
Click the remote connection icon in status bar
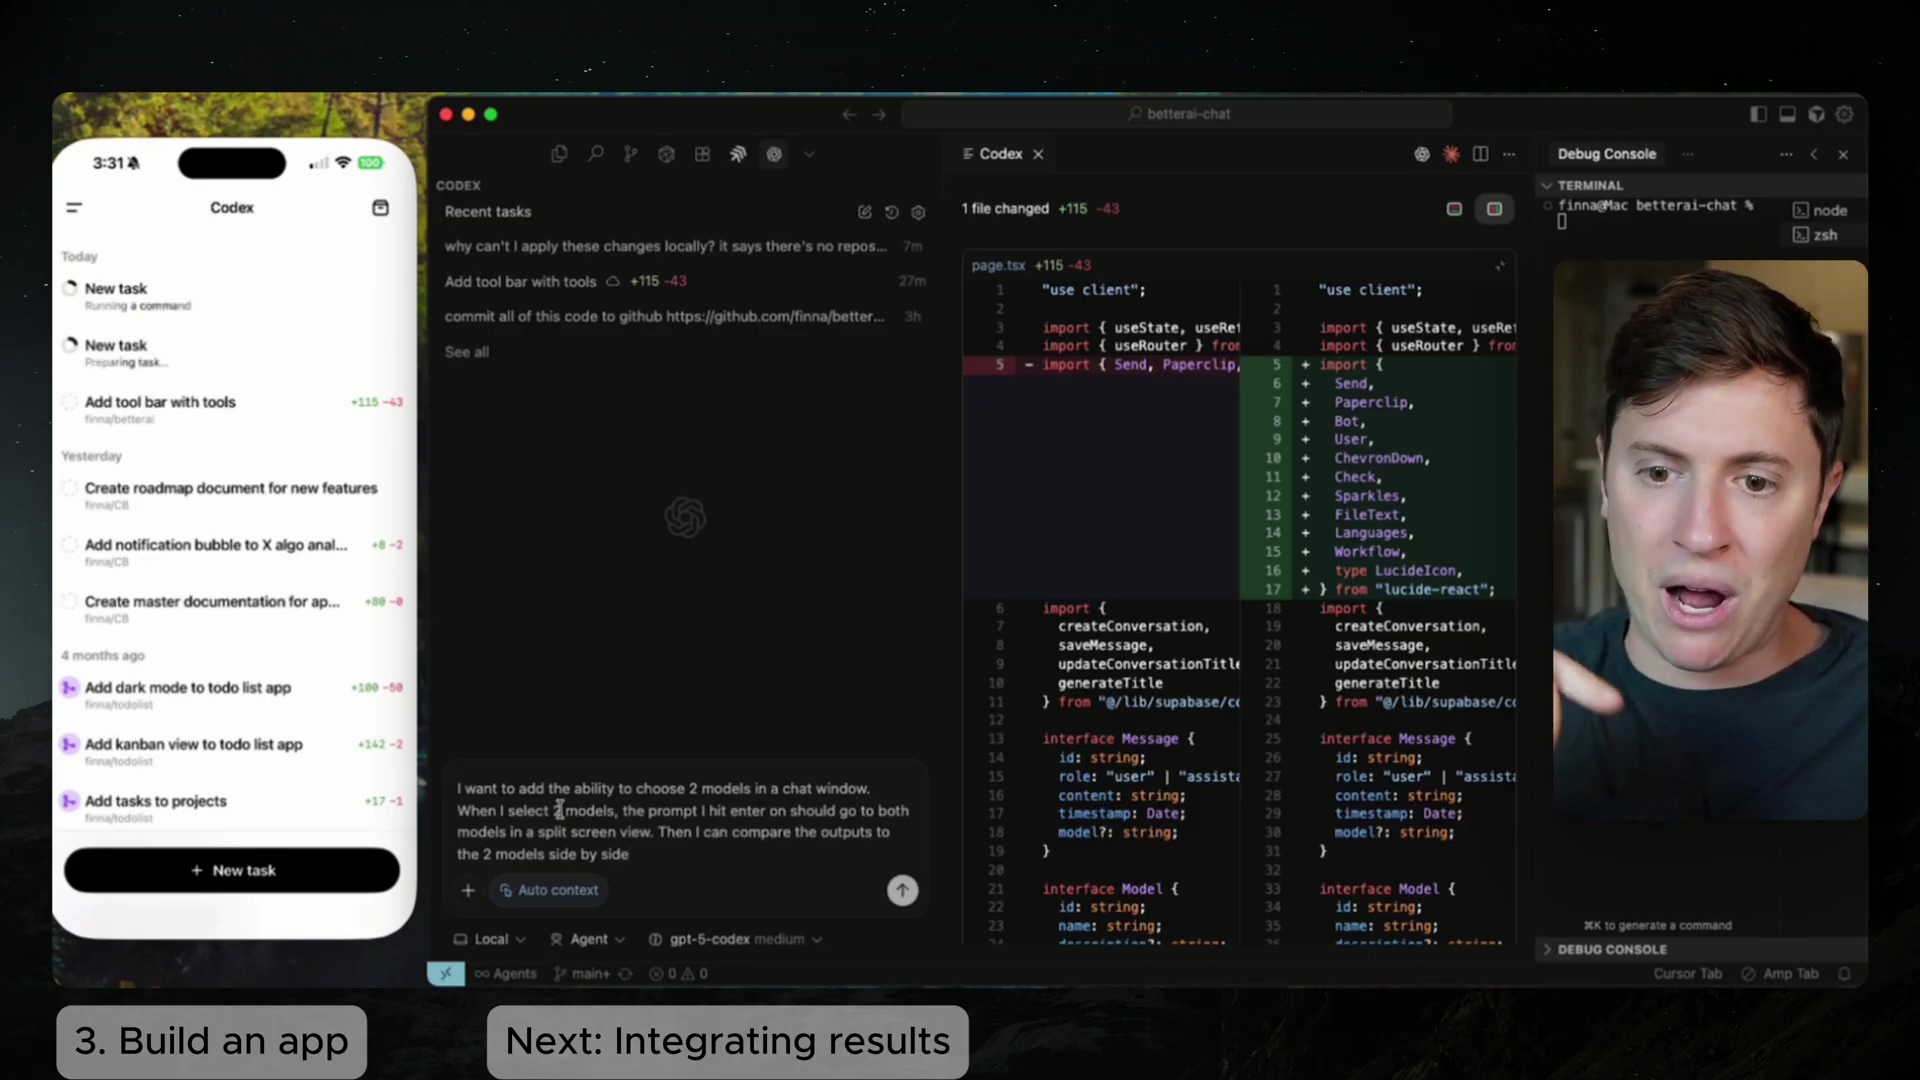(x=446, y=973)
